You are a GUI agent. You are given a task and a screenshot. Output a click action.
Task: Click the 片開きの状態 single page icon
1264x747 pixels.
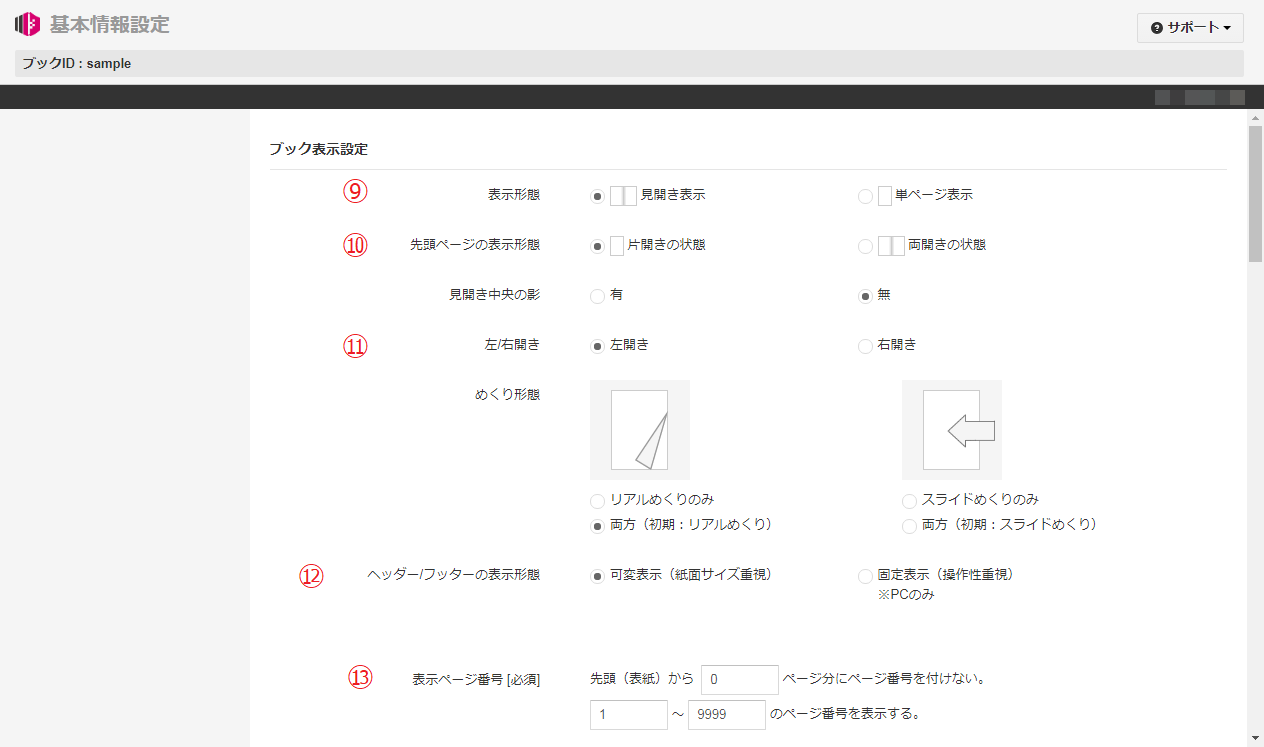pyautogui.click(x=617, y=245)
